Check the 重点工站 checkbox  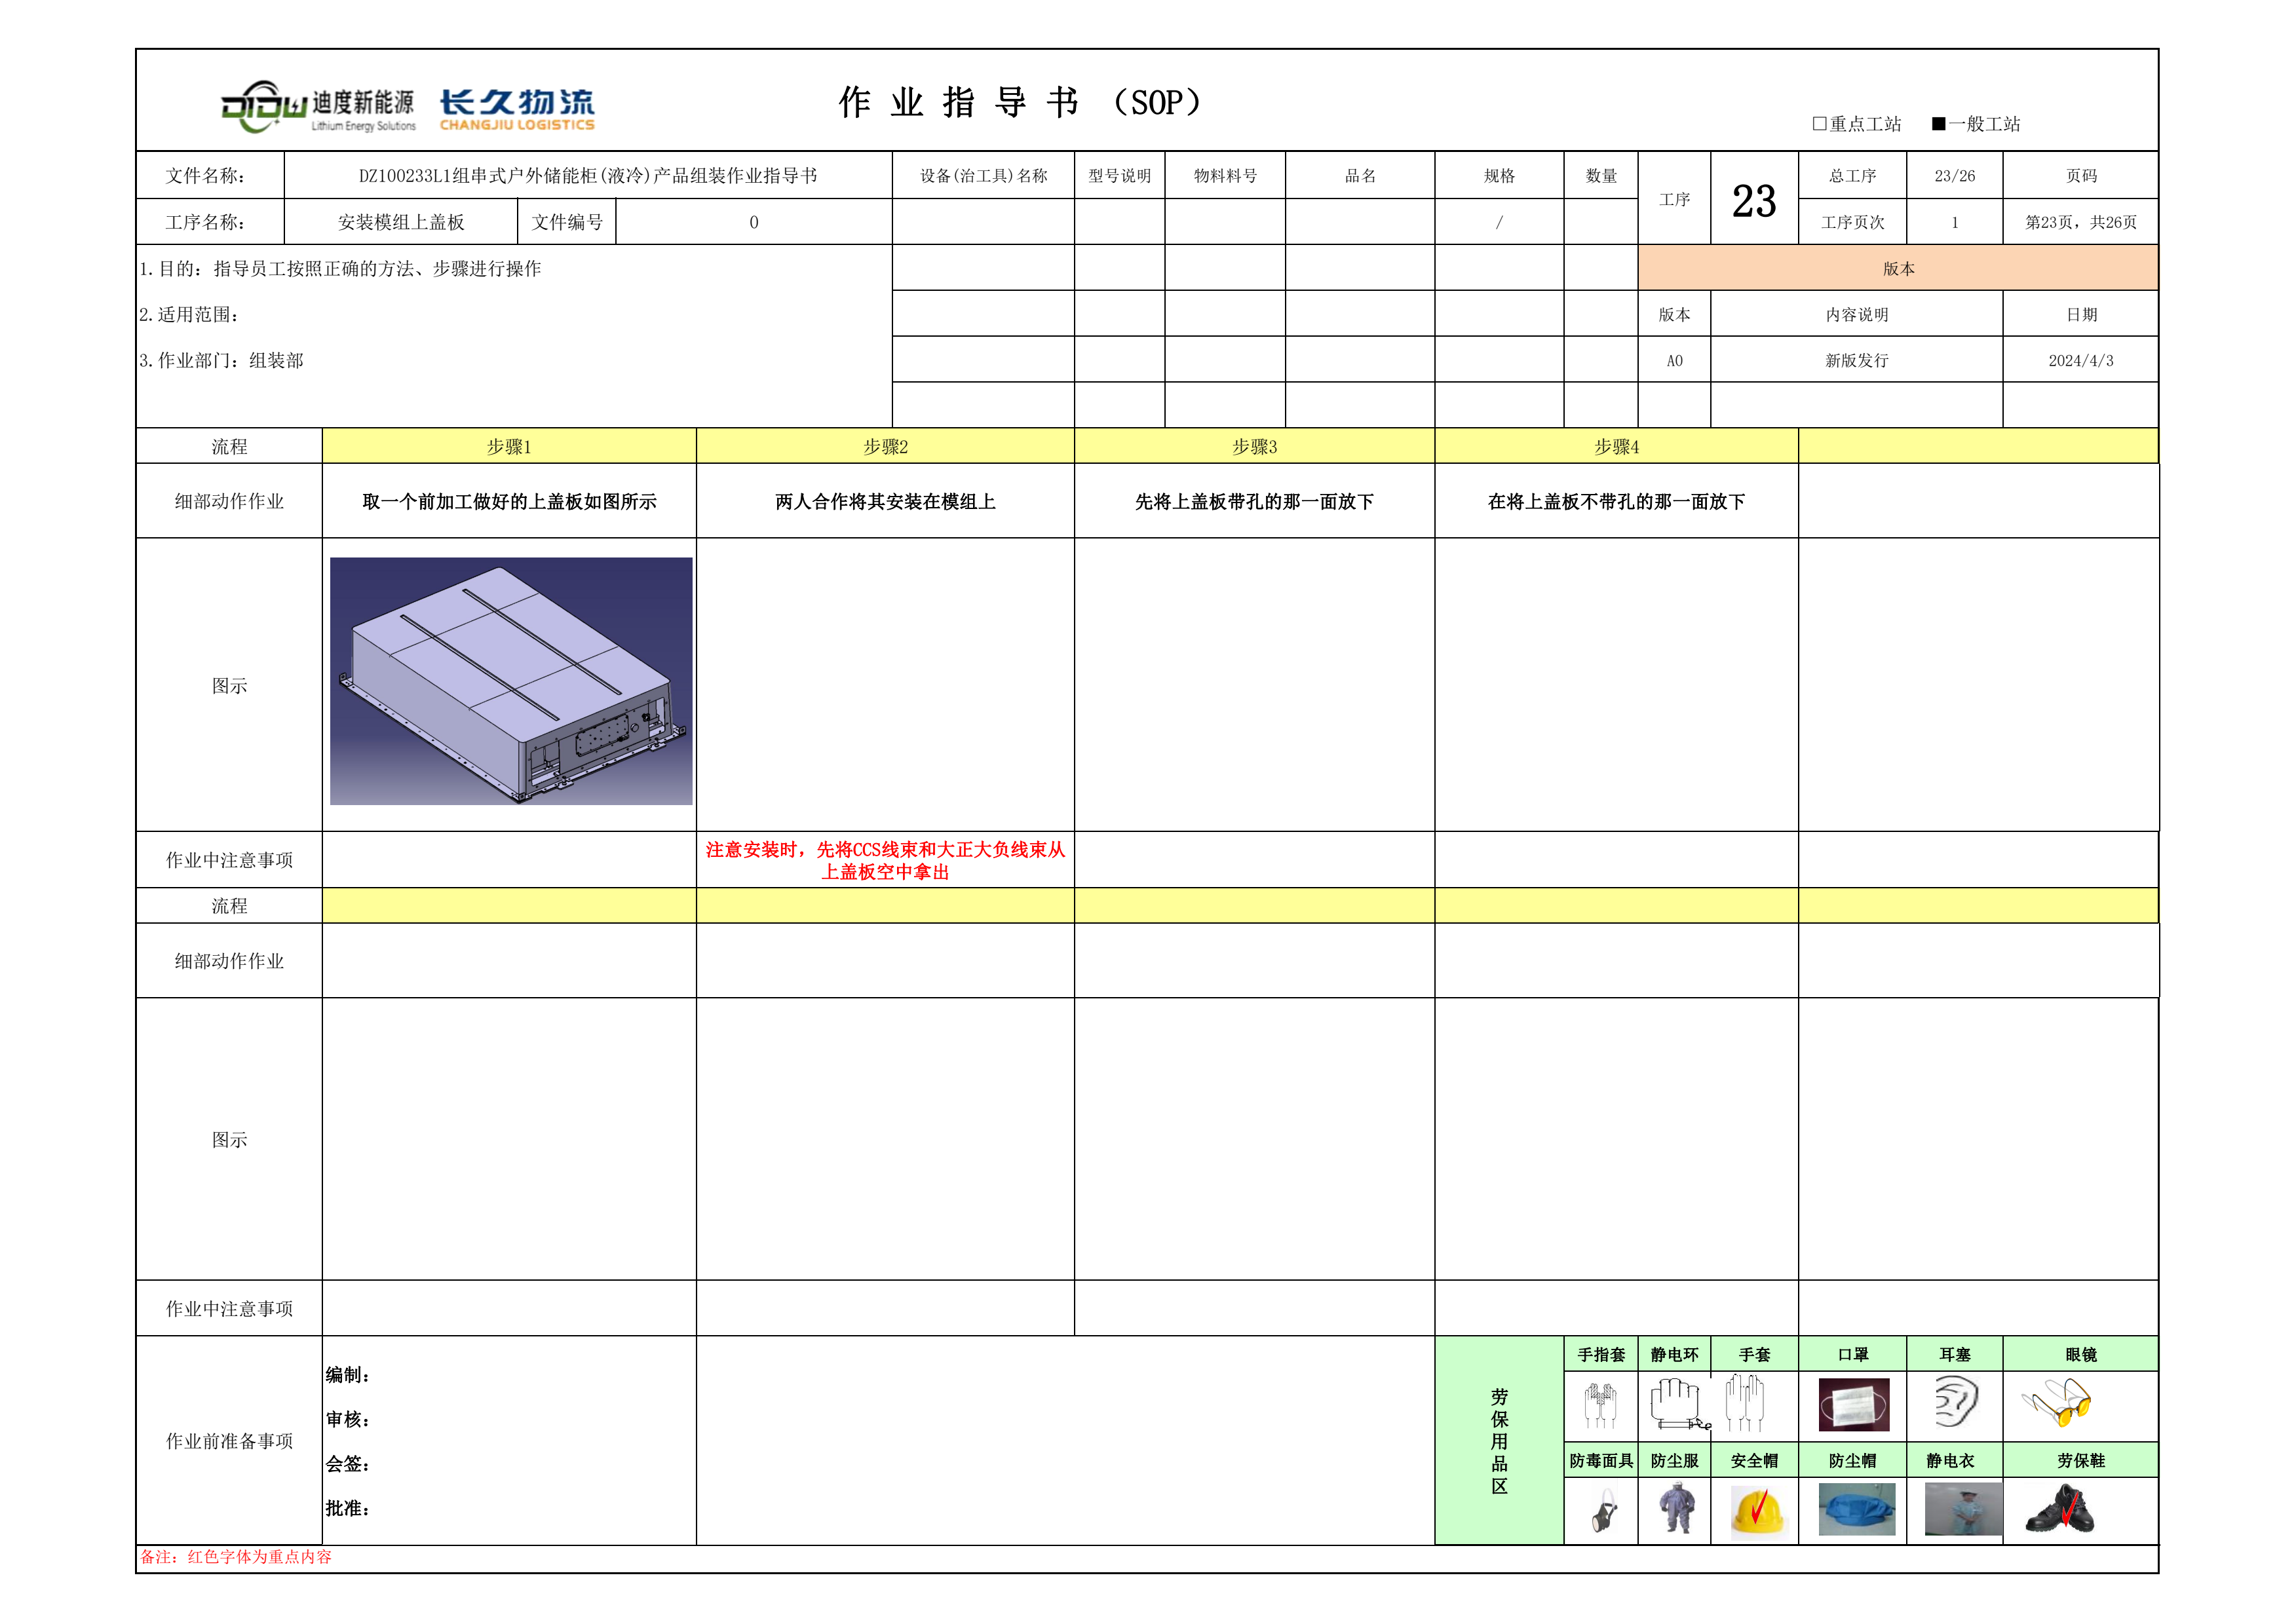[x=1819, y=124]
